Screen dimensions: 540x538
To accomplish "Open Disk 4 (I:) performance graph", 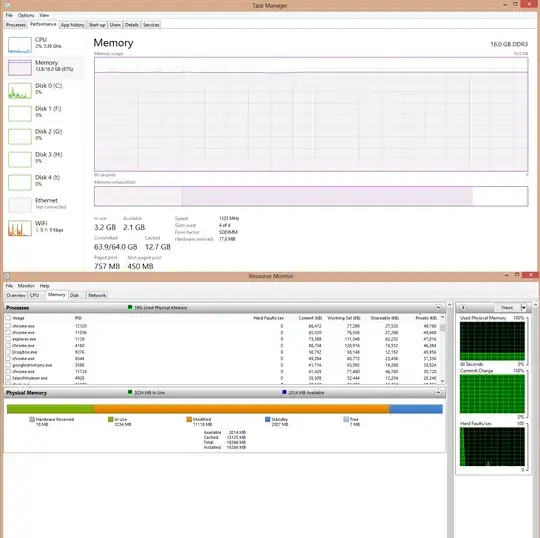I will (20, 183).
